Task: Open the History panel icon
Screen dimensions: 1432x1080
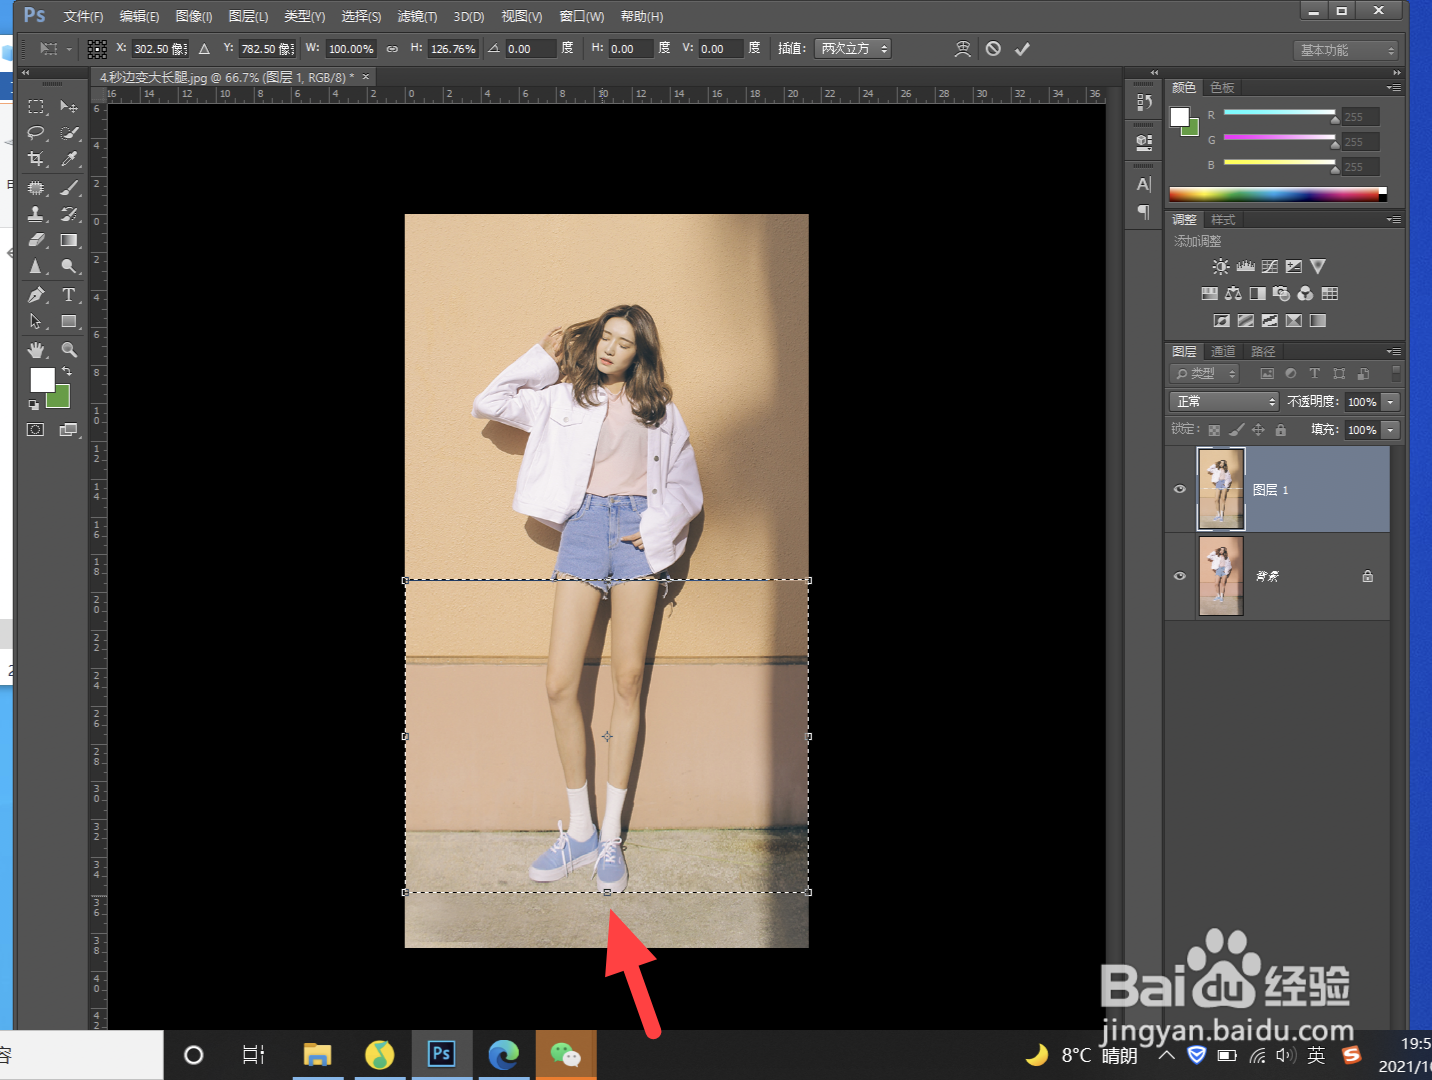Action: [x=1144, y=102]
